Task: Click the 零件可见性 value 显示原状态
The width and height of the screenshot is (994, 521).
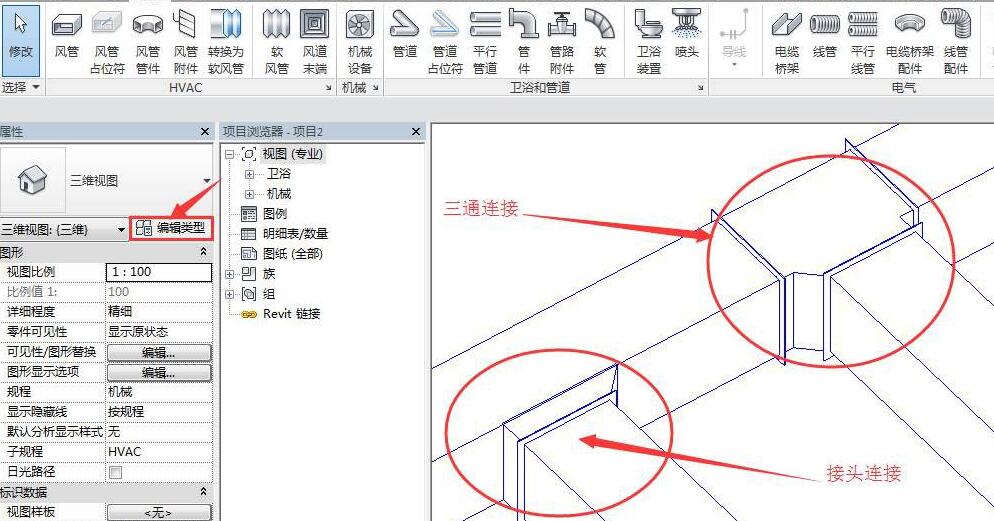Action: coord(158,331)
